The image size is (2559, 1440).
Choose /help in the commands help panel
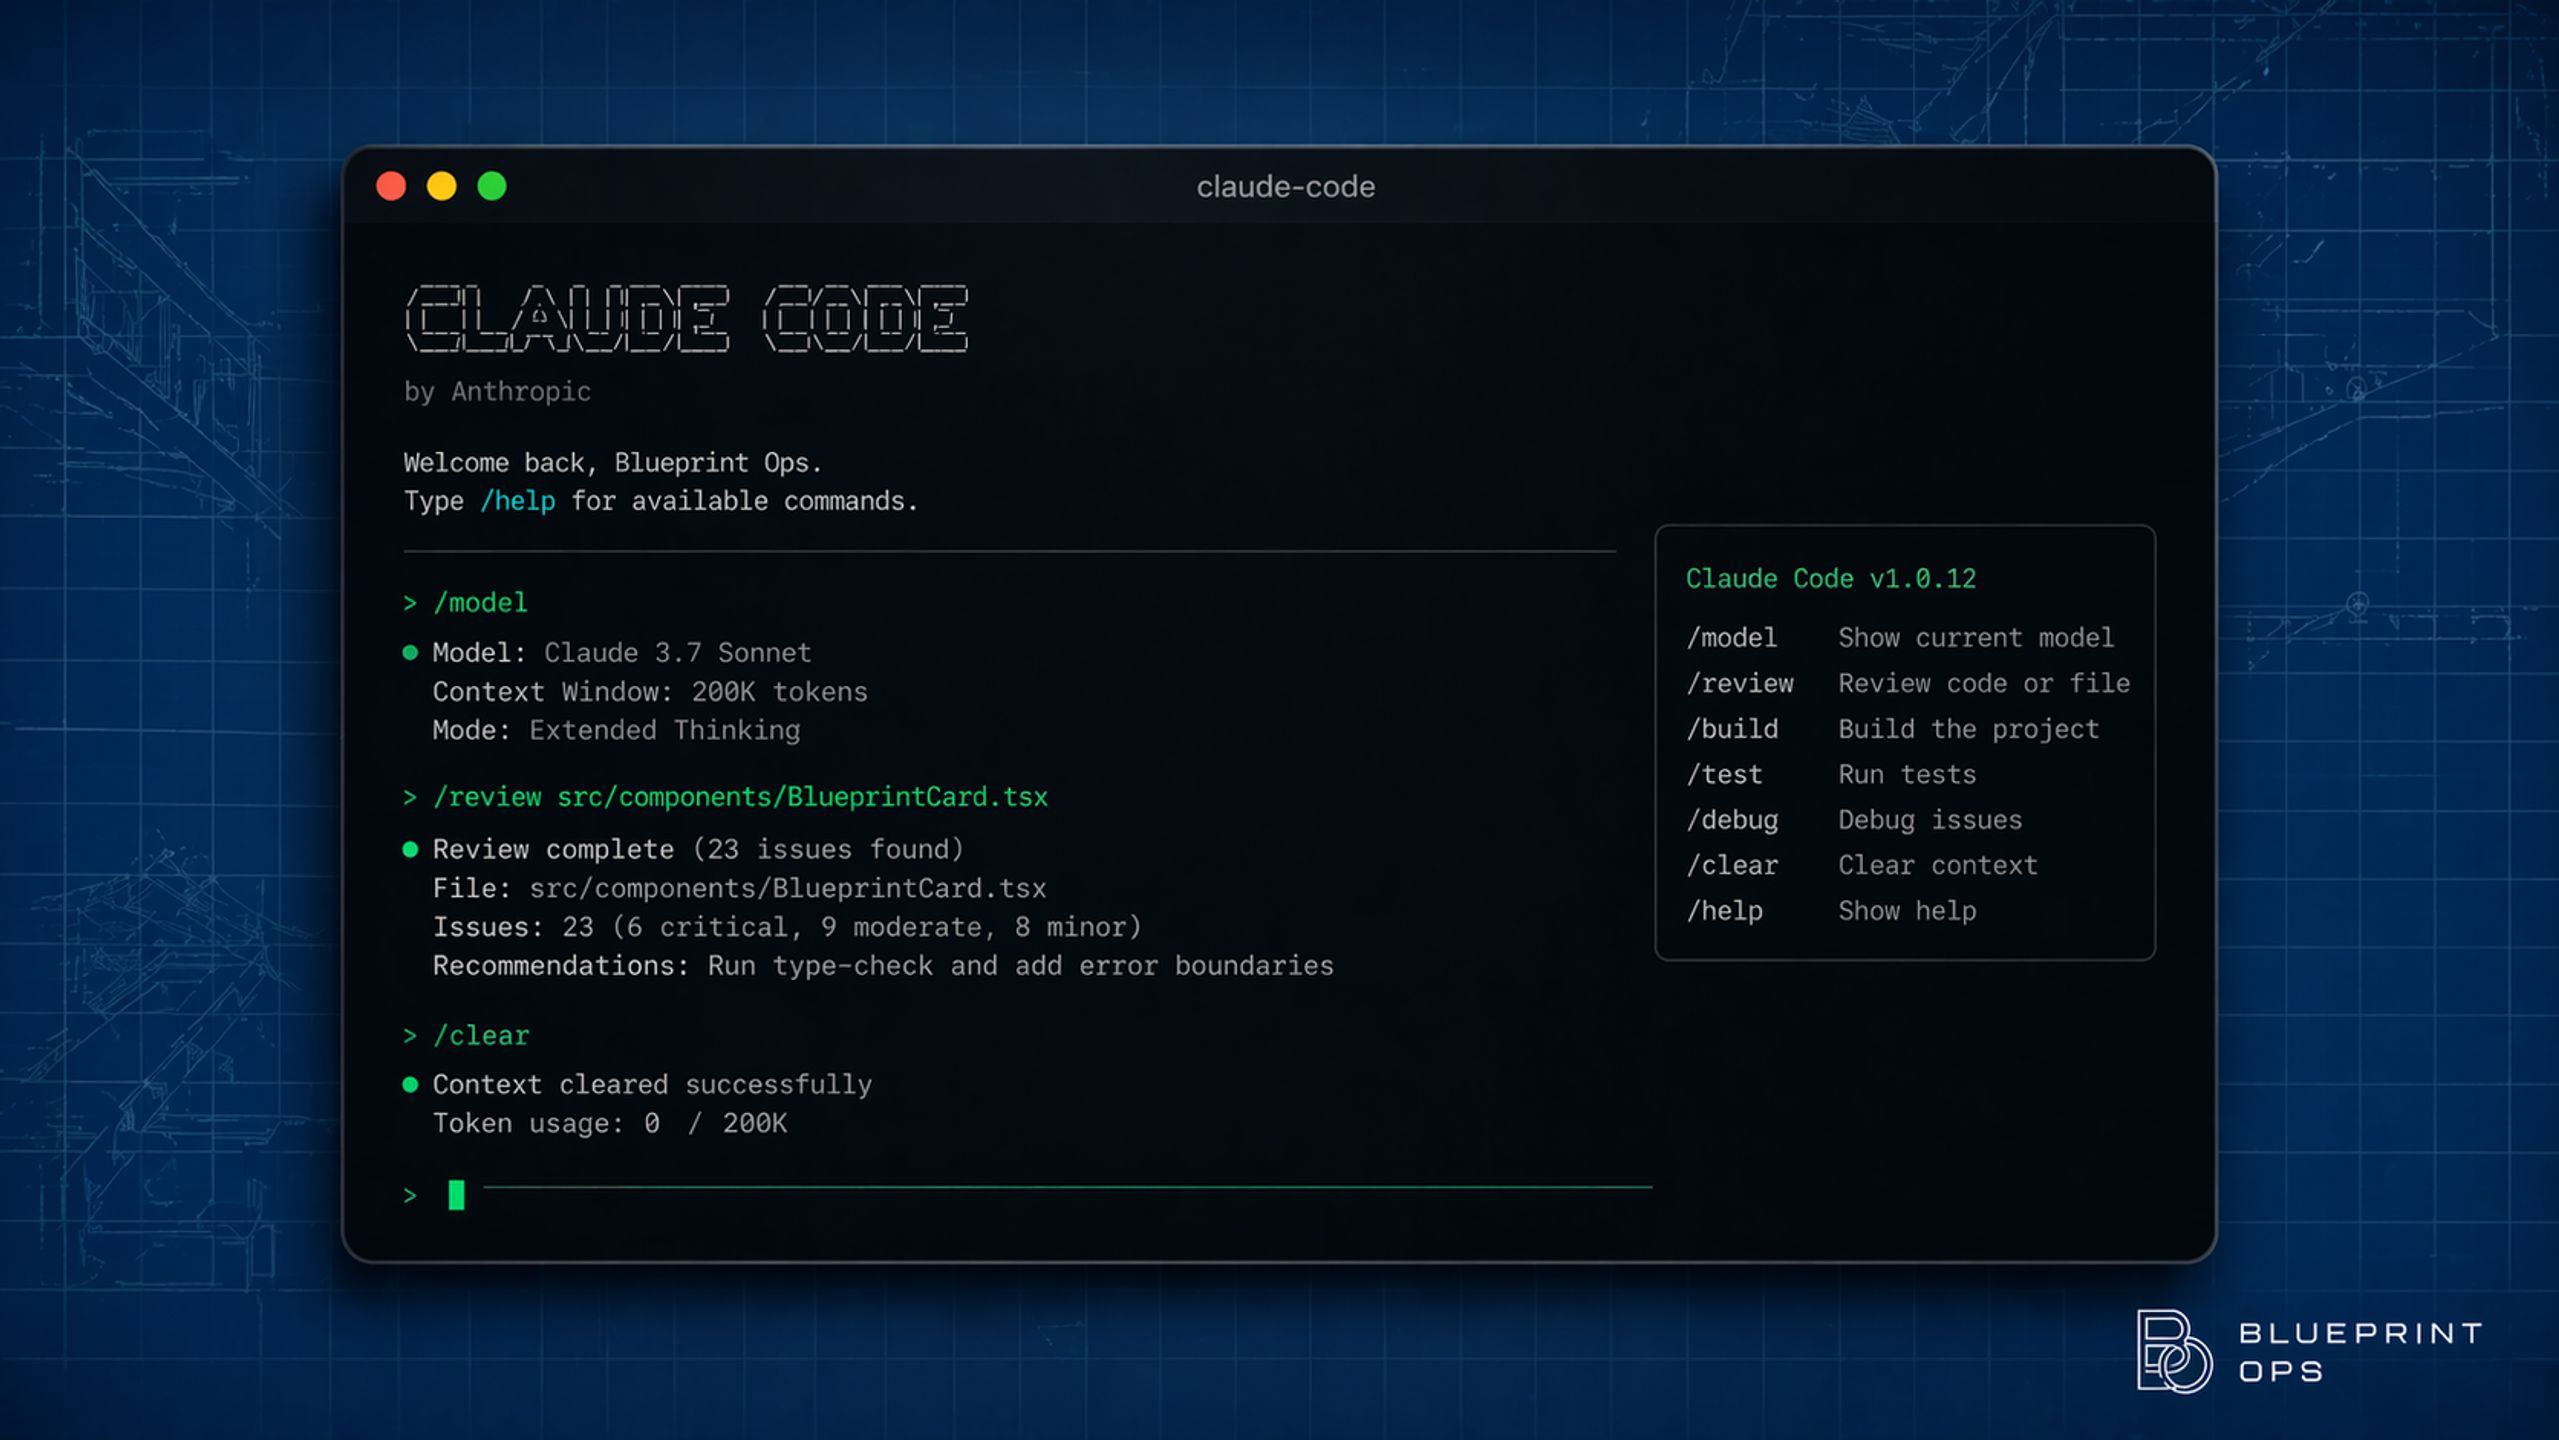coord(1724,912)
